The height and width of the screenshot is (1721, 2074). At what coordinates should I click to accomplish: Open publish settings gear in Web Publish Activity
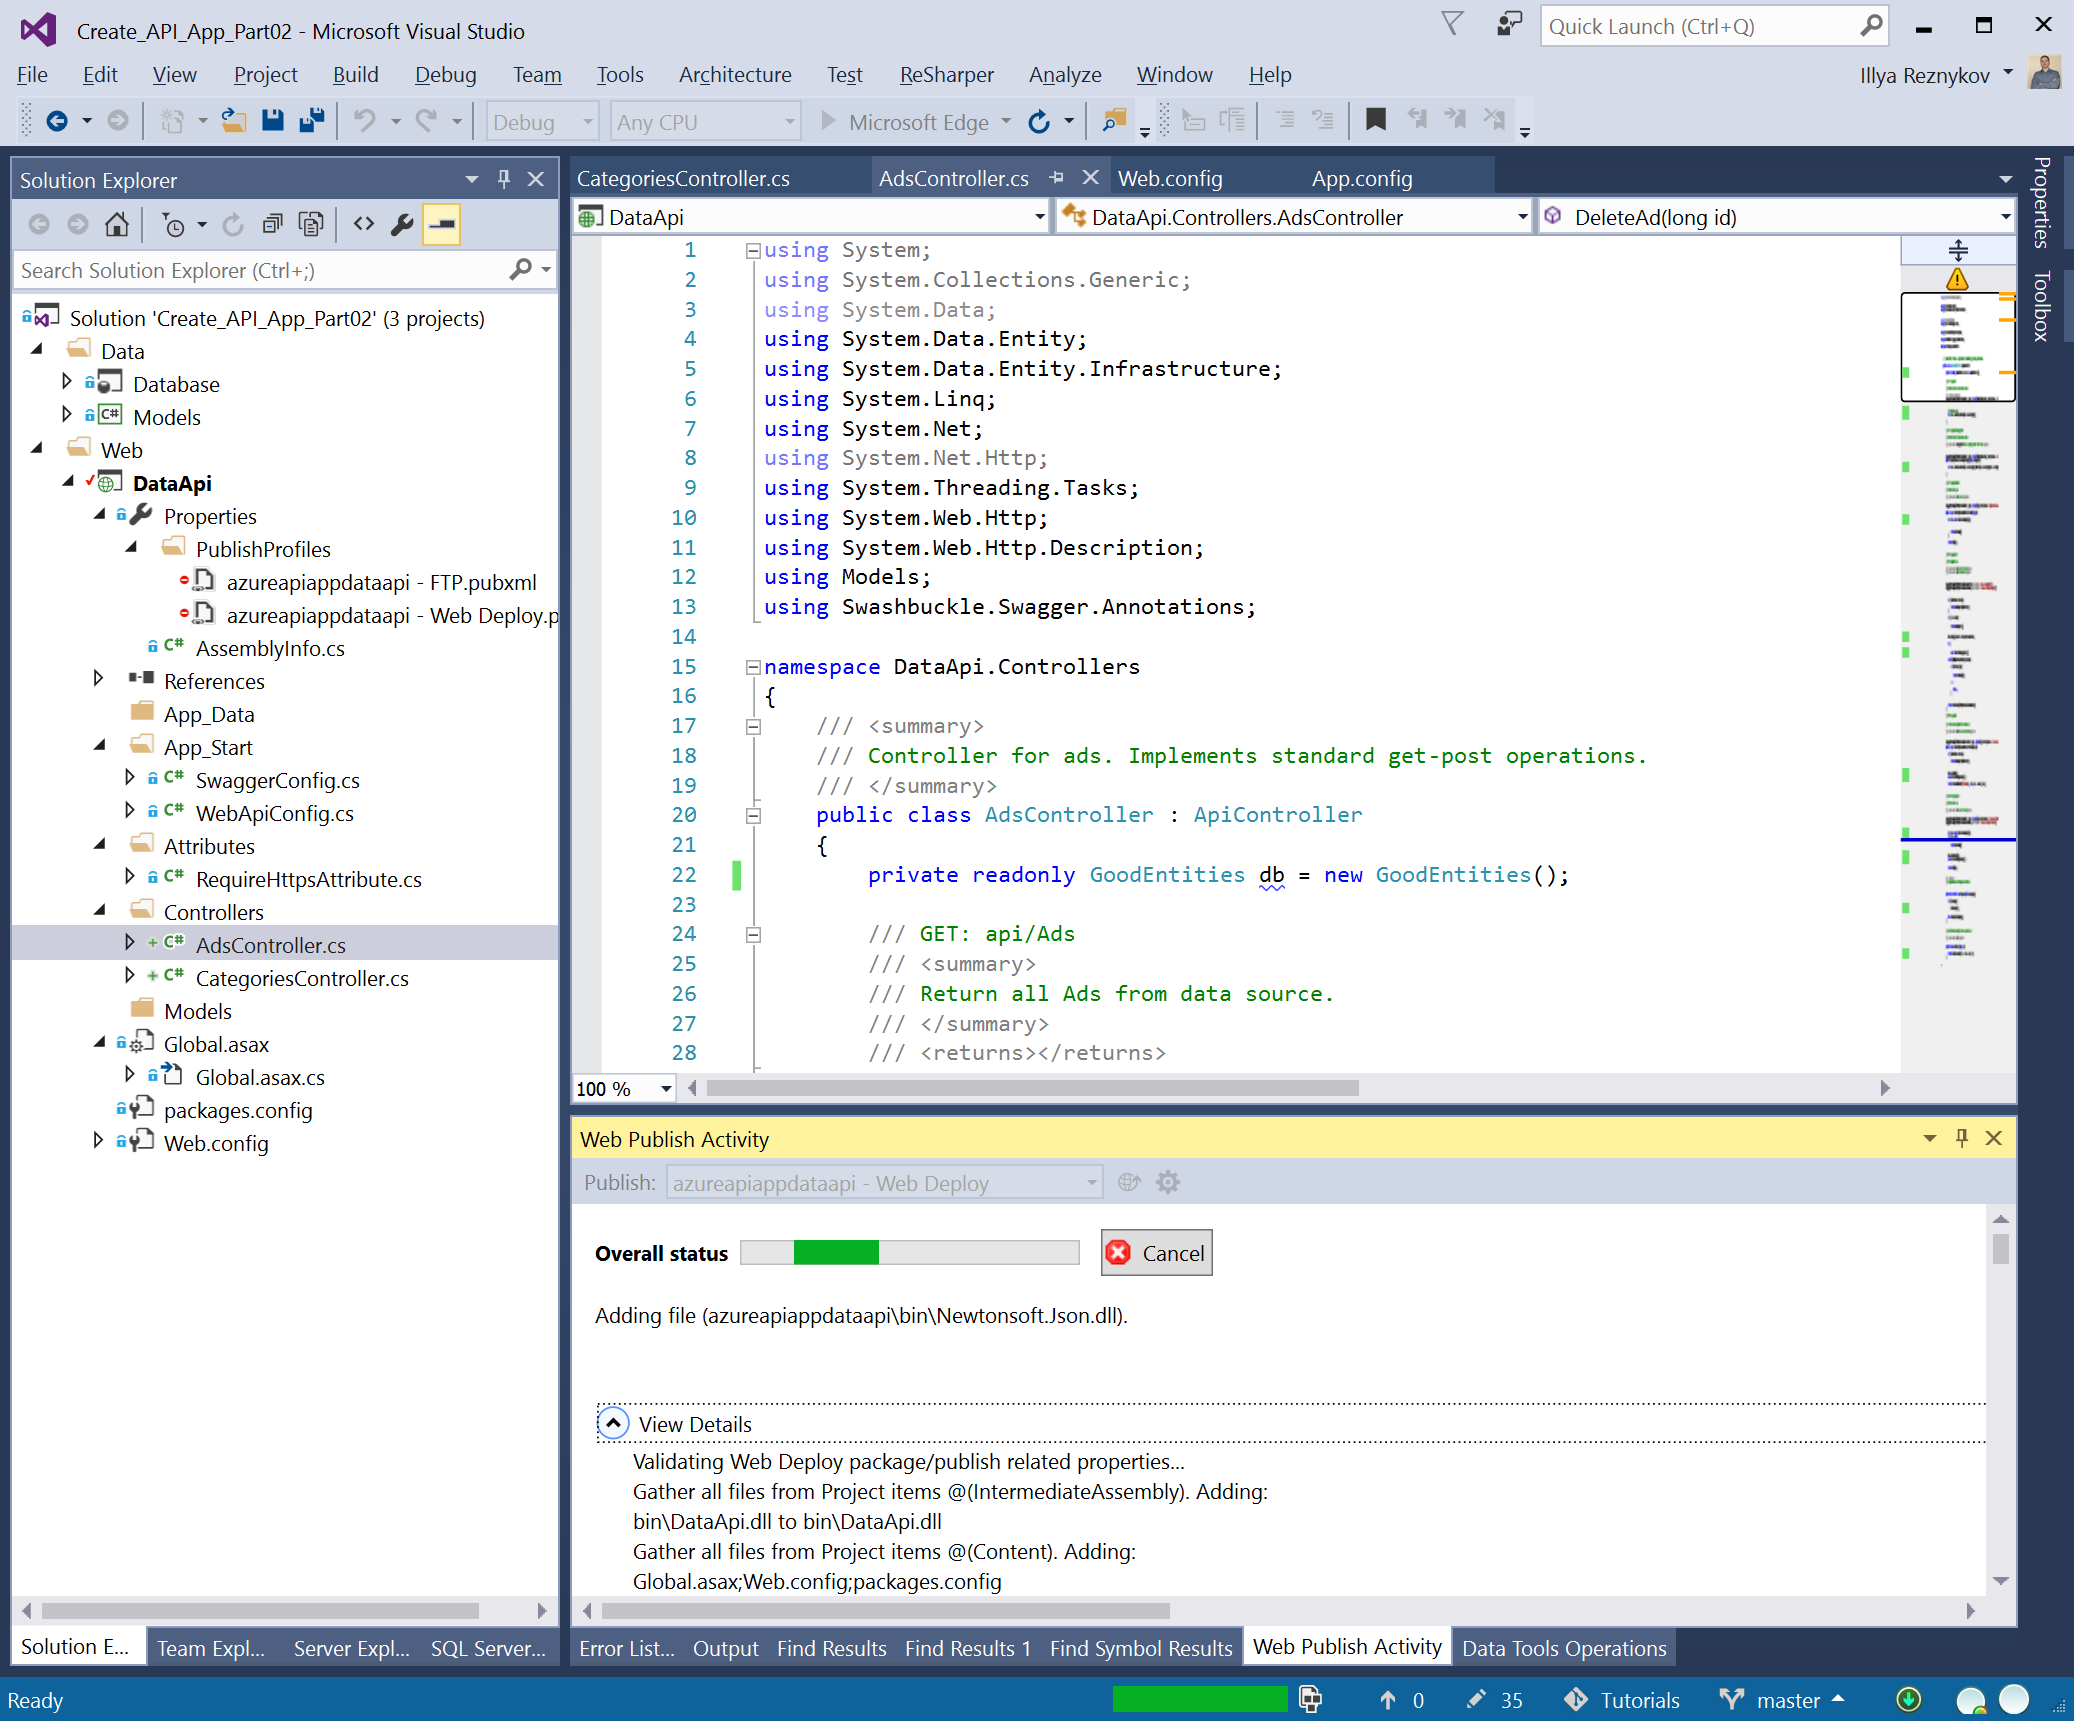pos(1168,1183)
